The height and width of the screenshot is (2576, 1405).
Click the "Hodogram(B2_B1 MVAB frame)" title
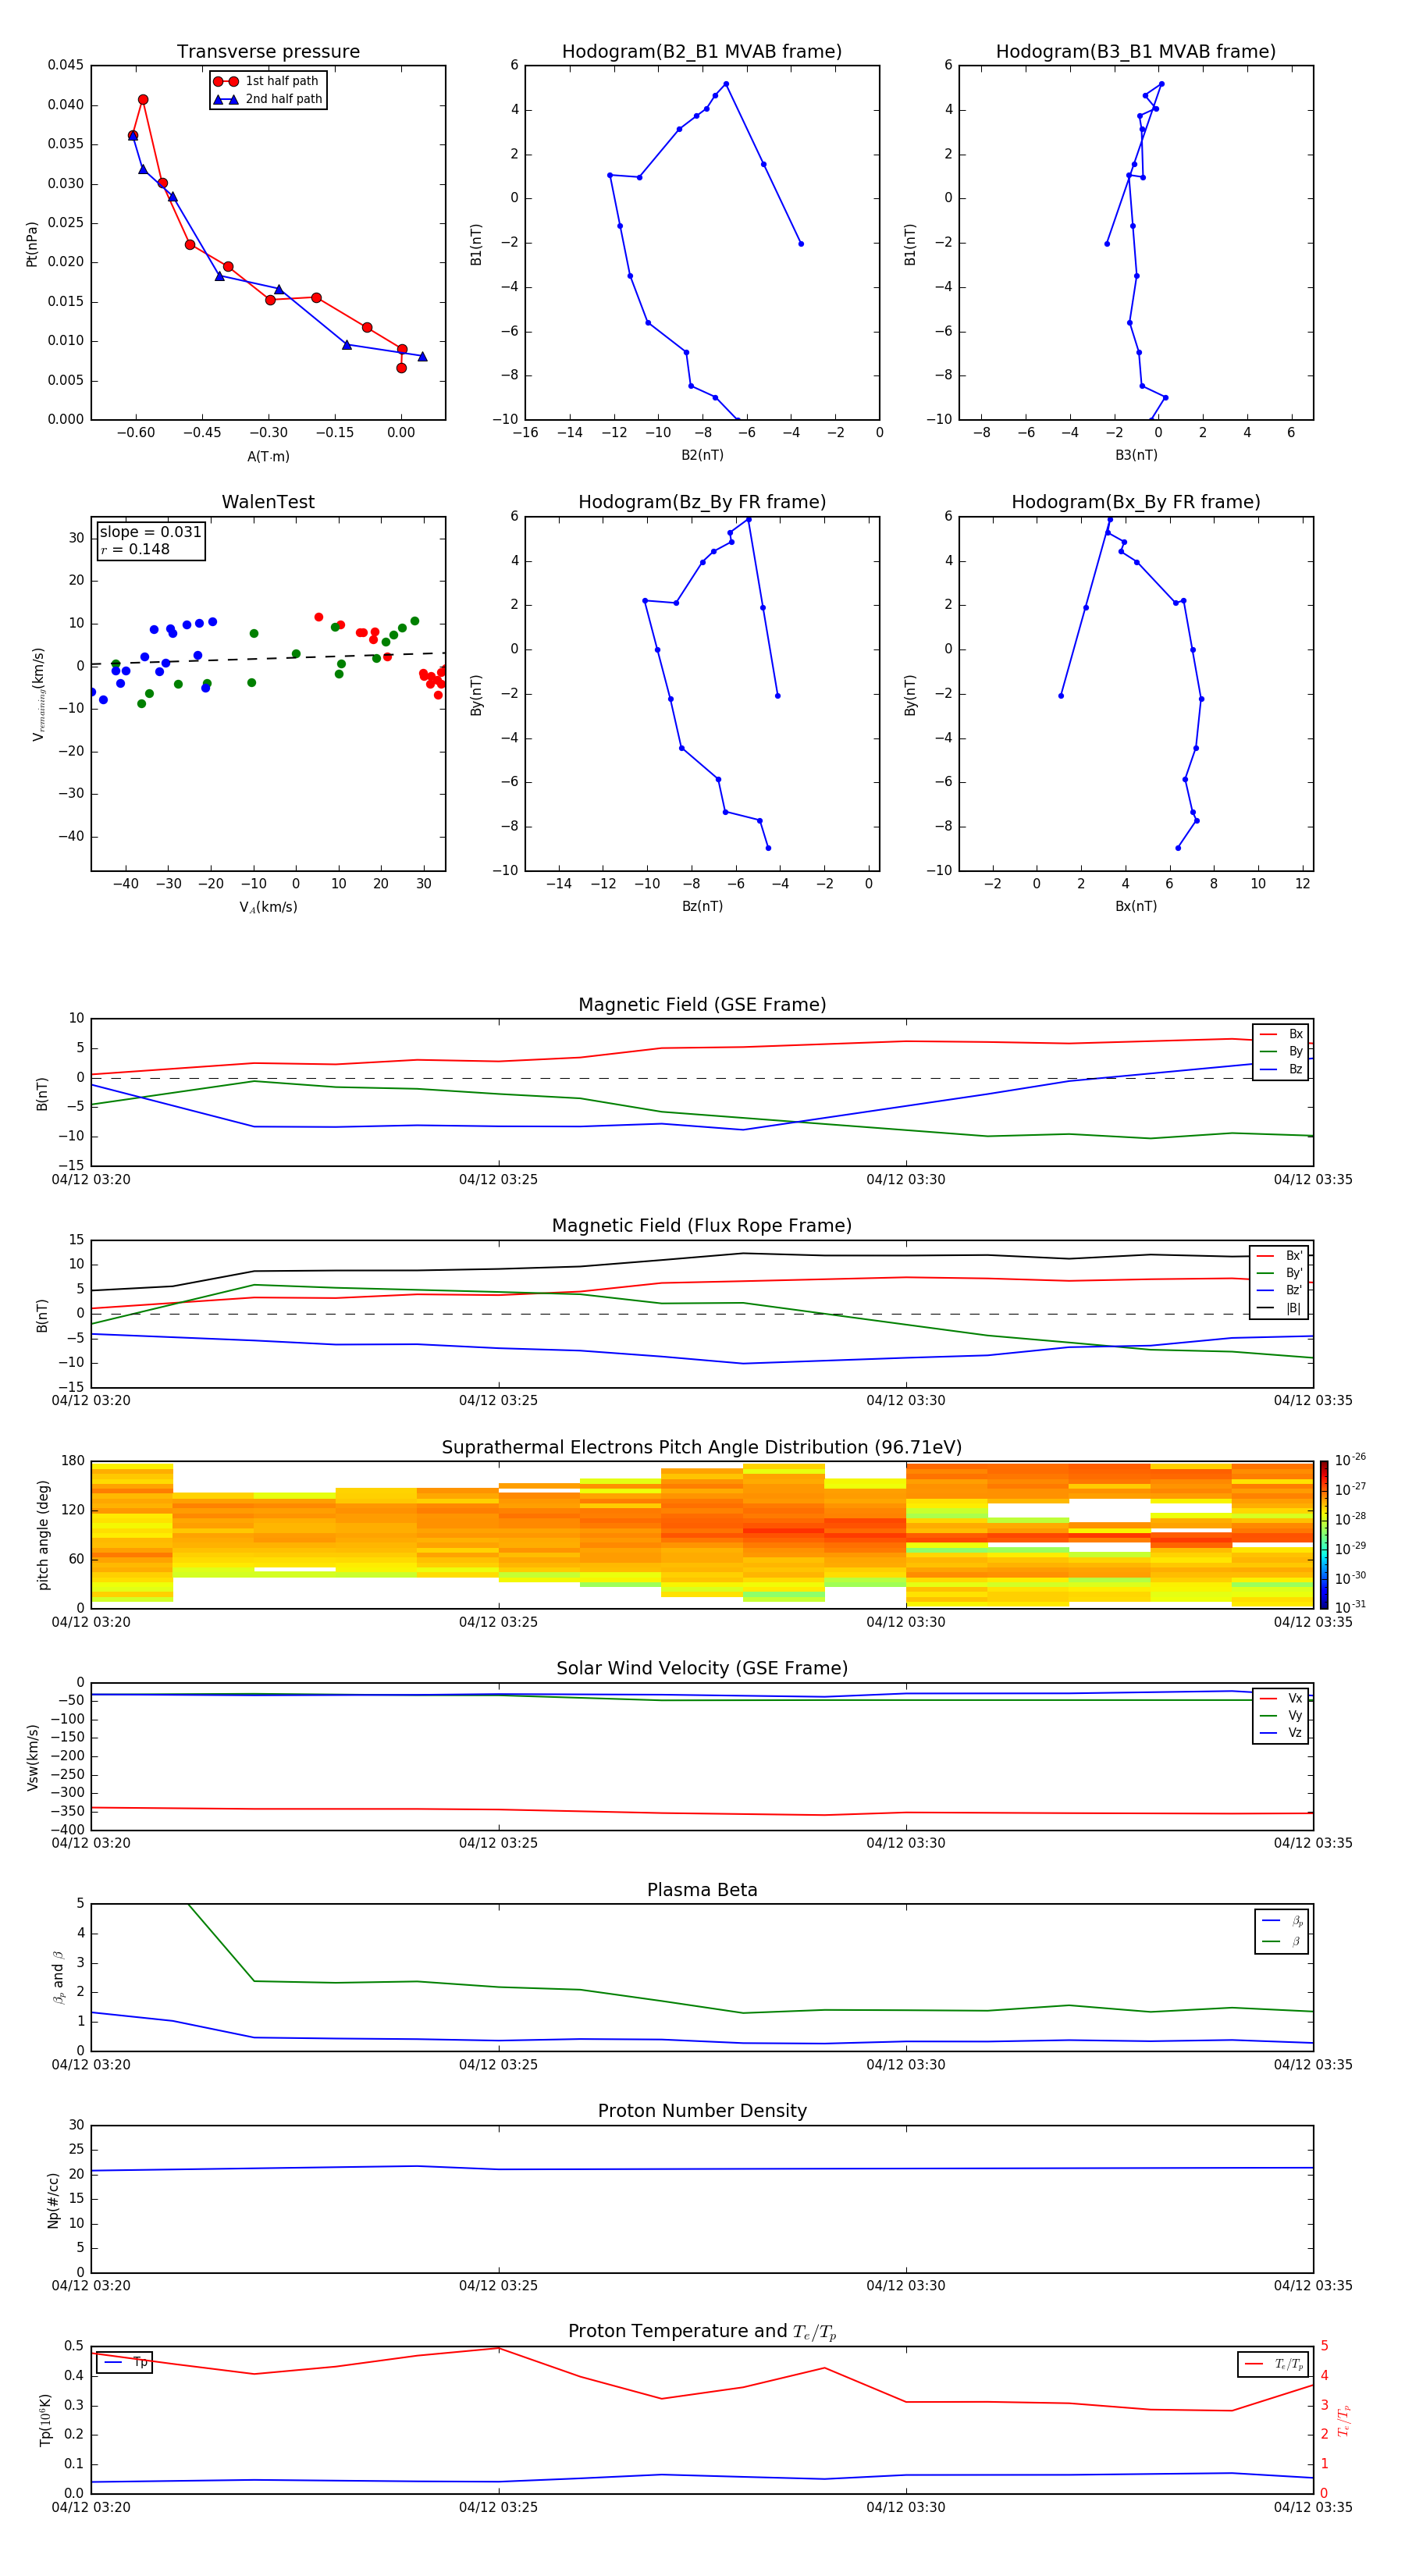coord(702,52)
